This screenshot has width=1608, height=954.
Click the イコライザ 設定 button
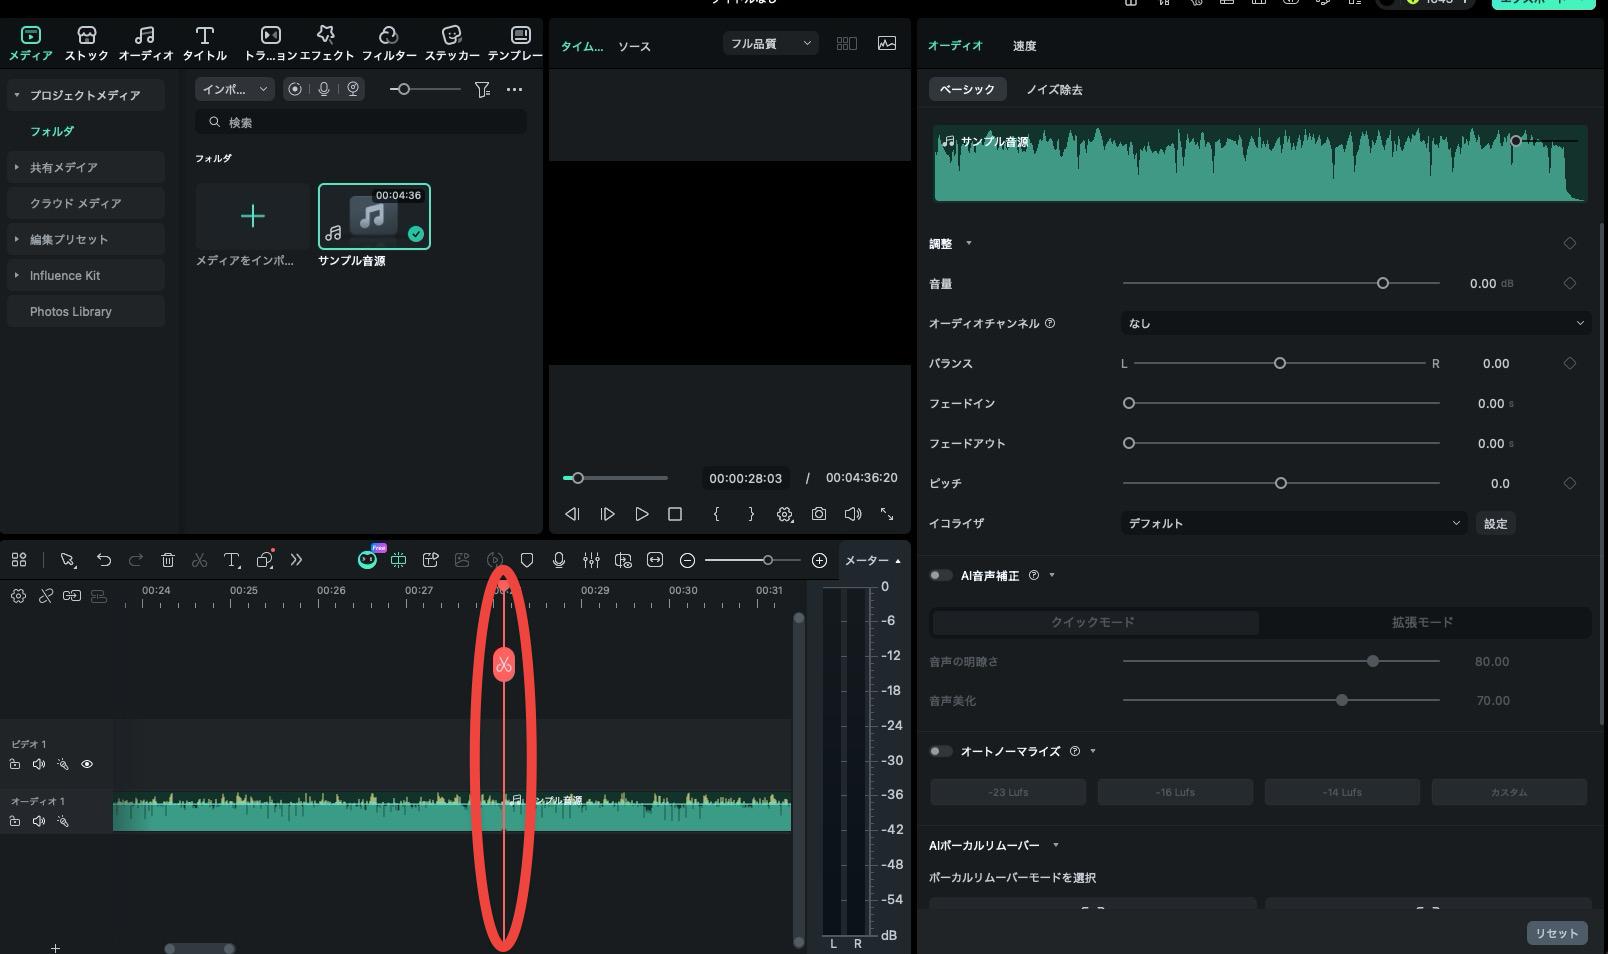(x=1495, y=524)
